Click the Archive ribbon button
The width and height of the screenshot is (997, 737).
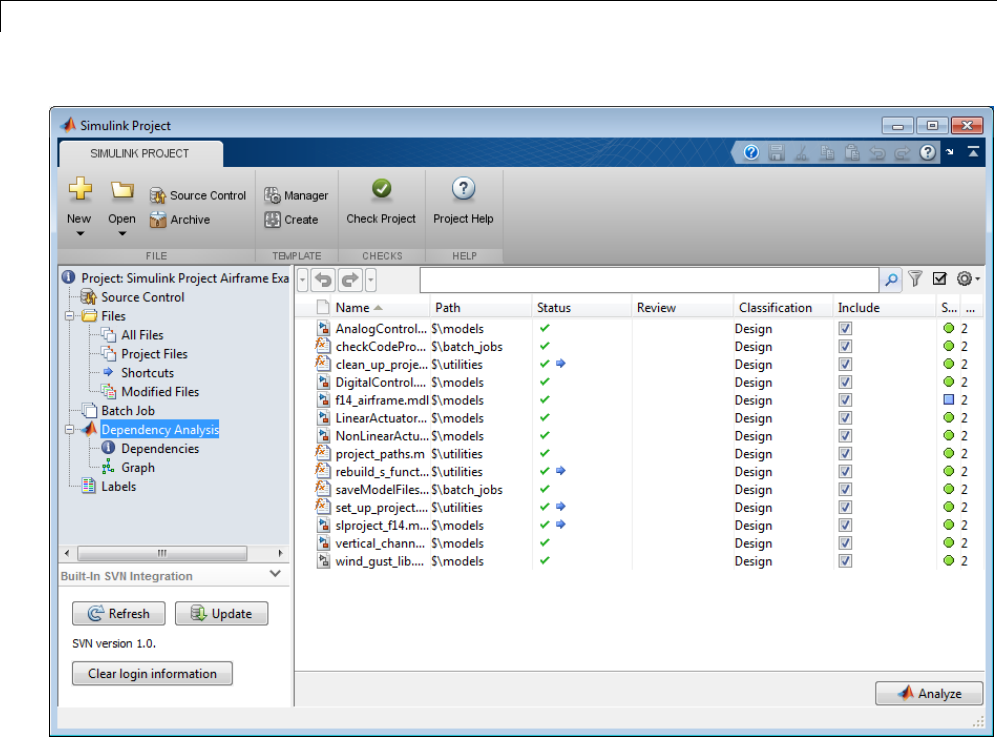click(x=180, y=219)
